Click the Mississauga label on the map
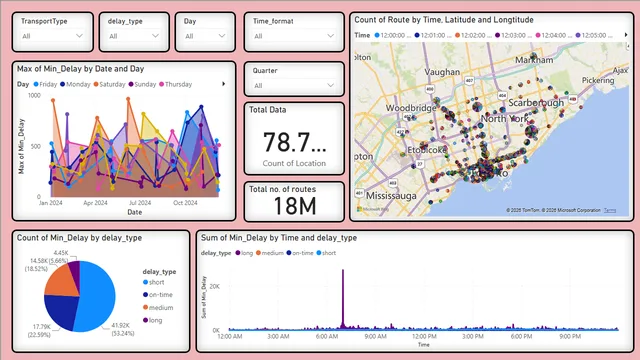 (391, 196)
